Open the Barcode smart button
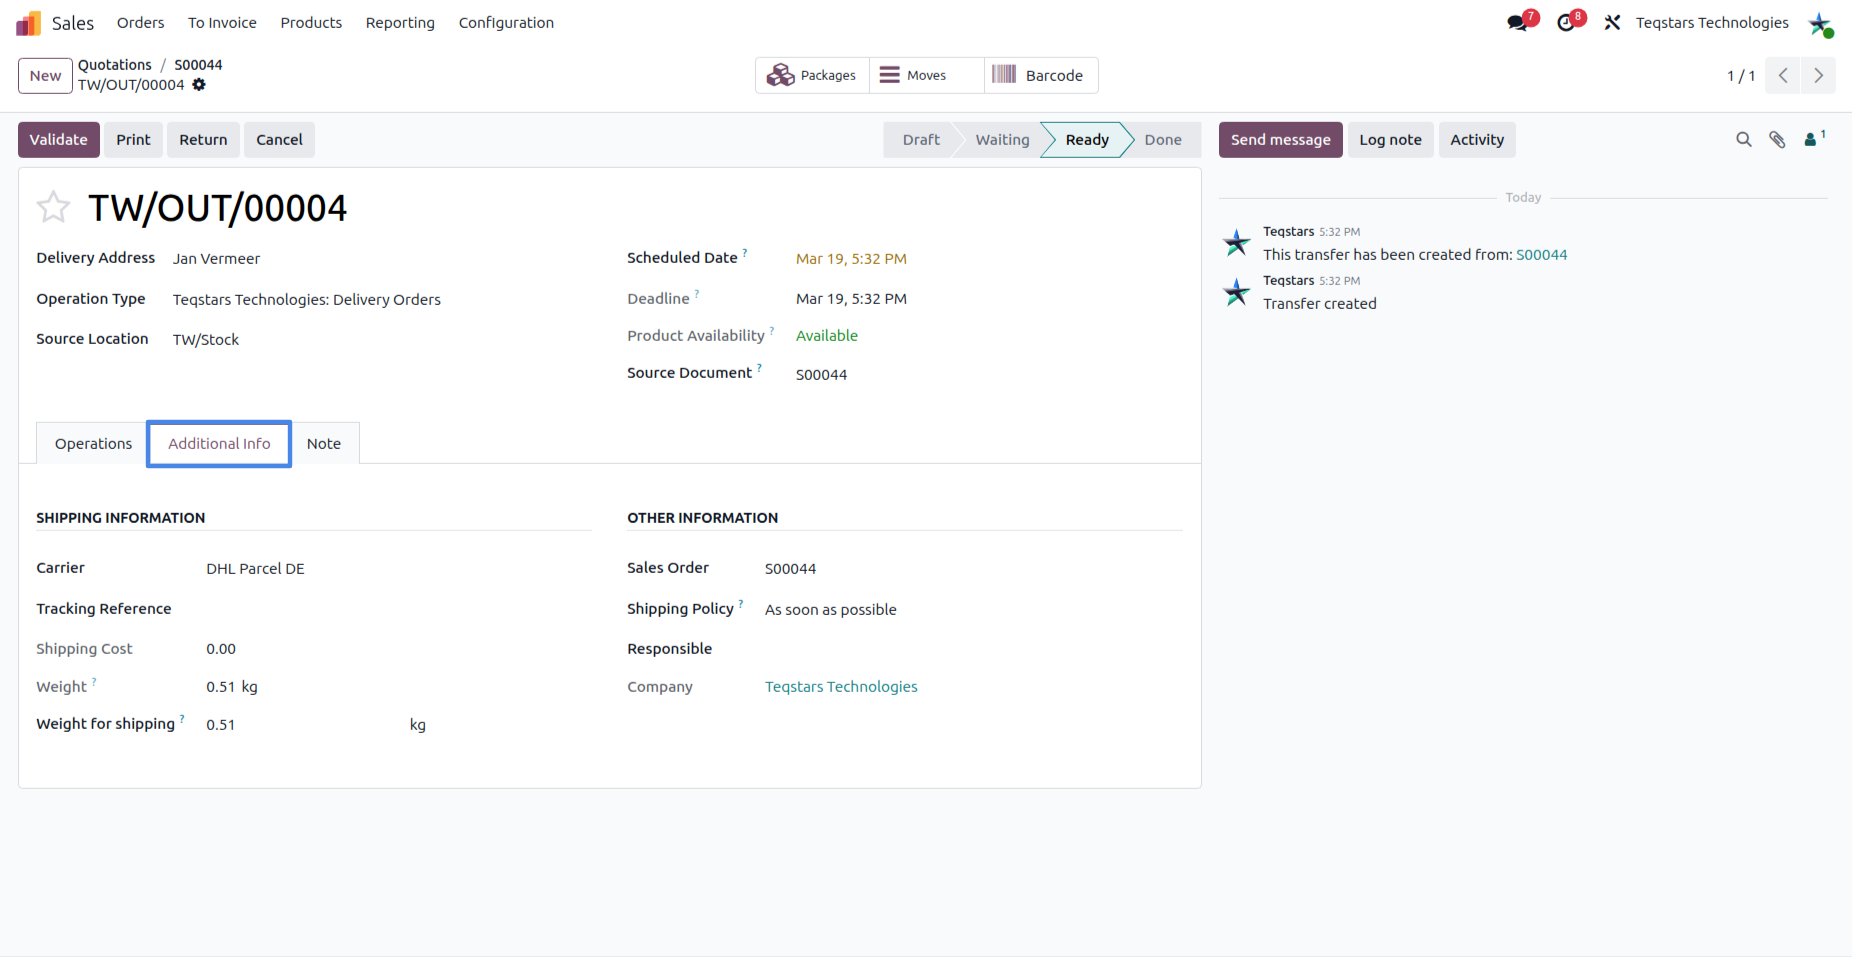1852x957 pixels. point(1041,76)
